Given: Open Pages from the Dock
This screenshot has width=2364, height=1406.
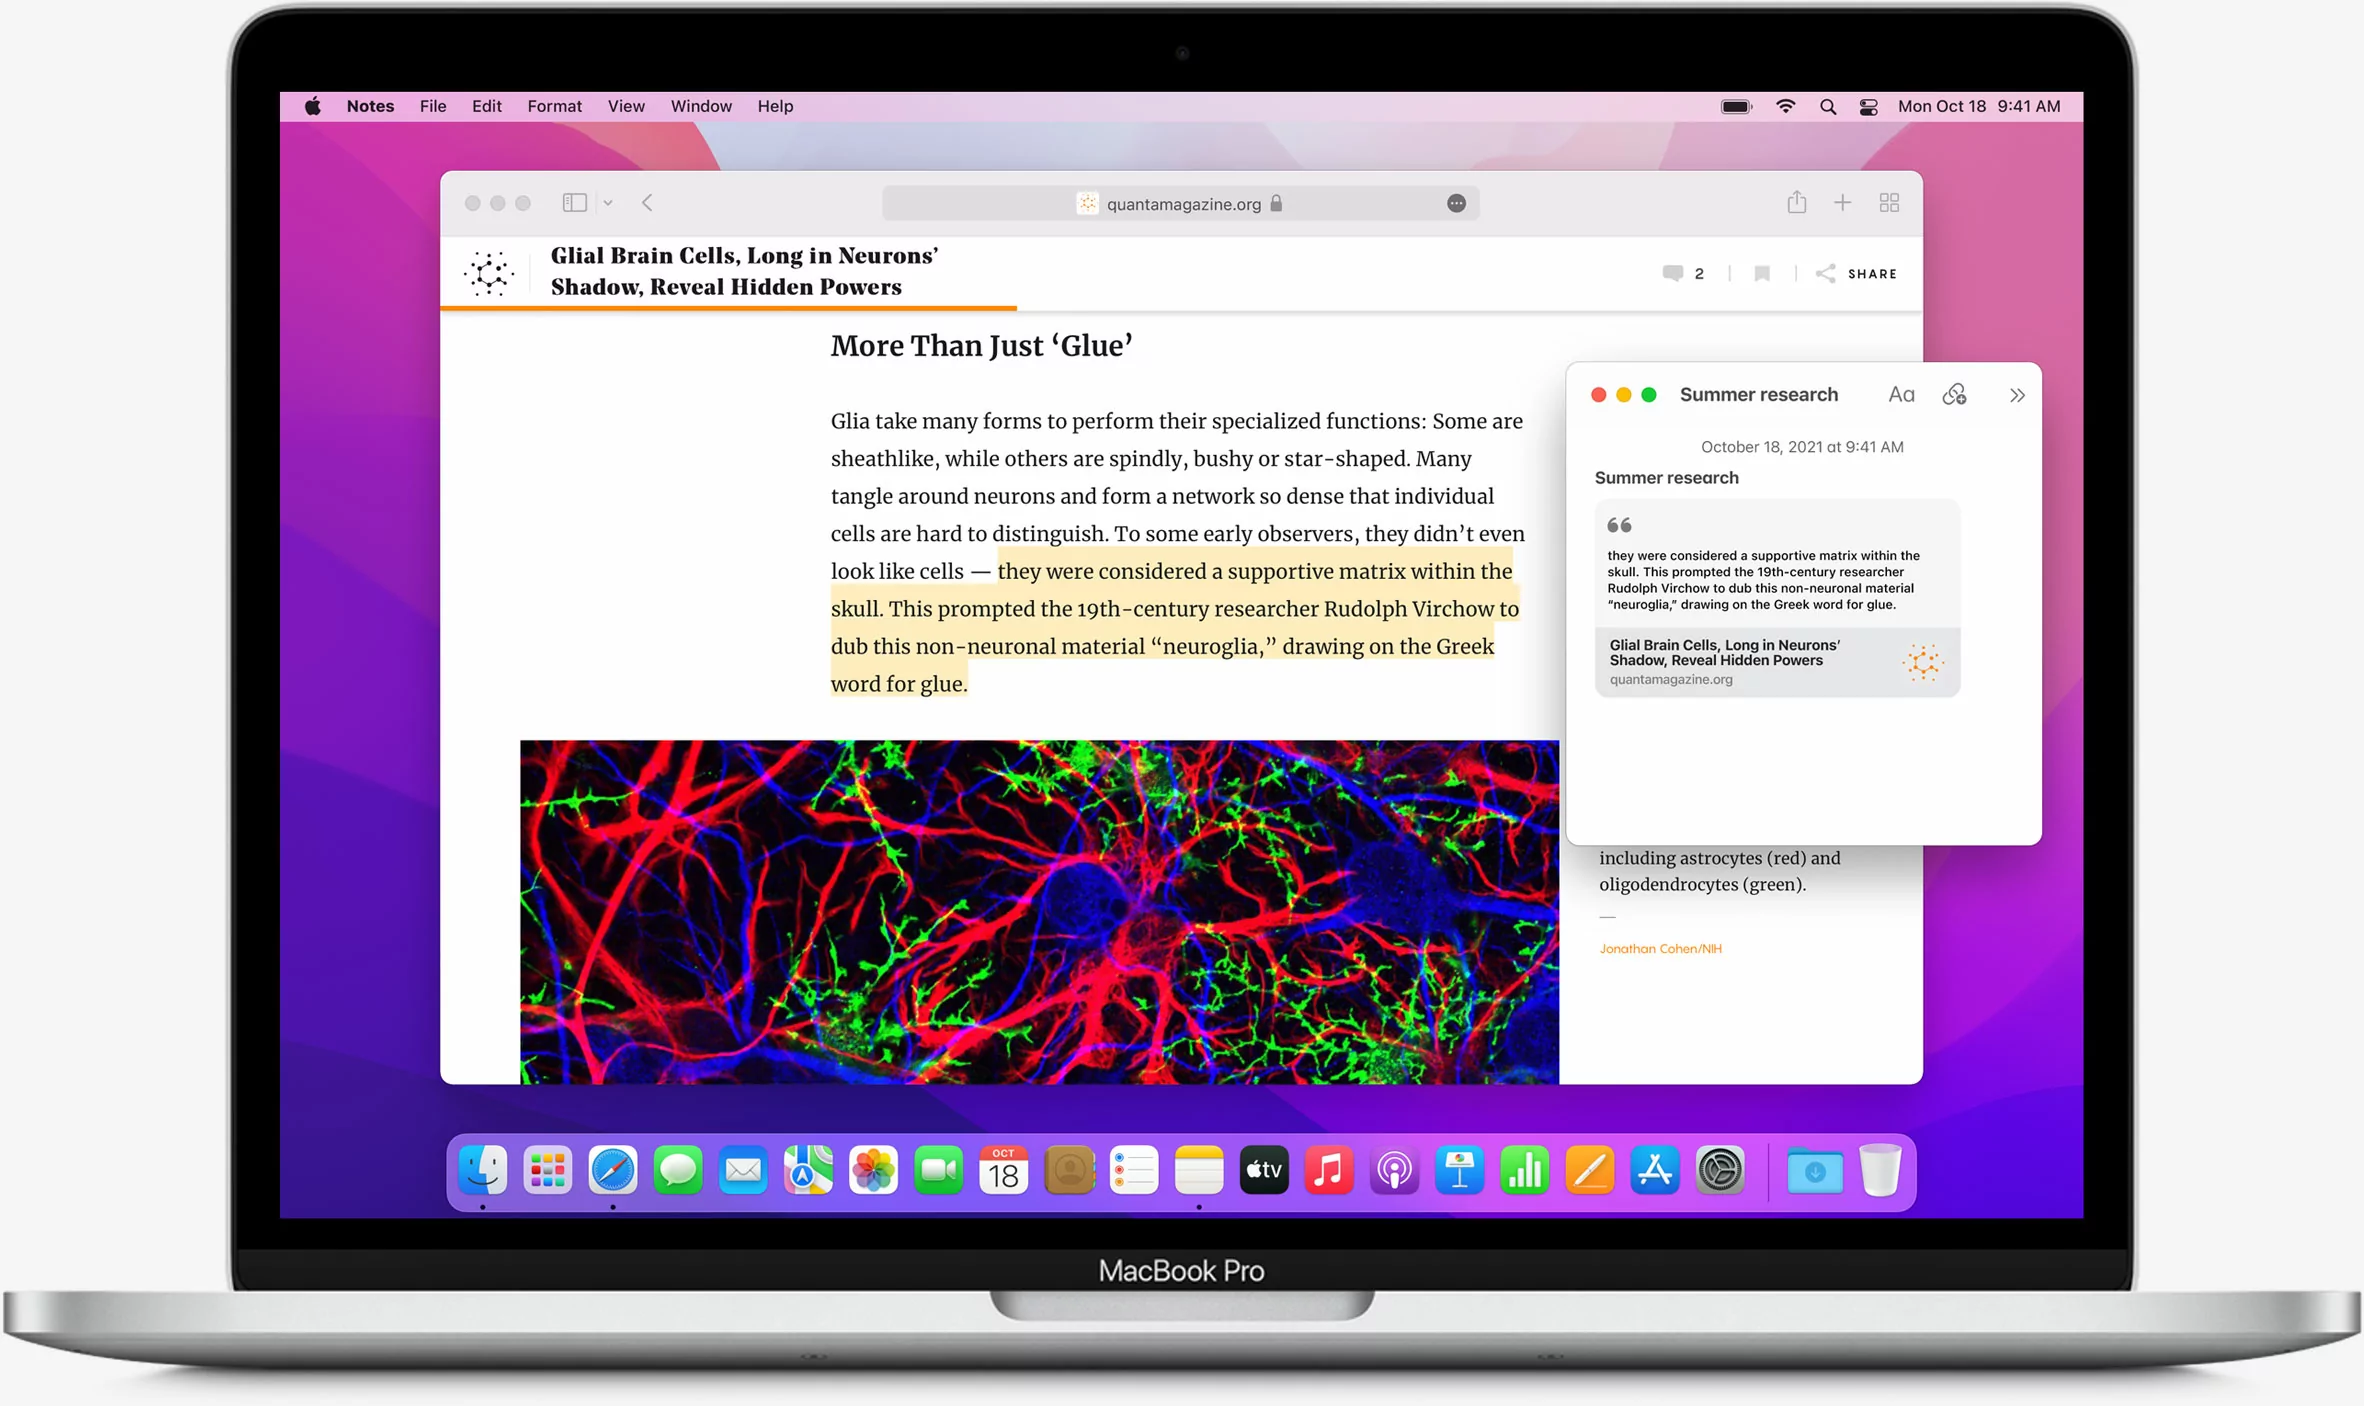Looking at the screenshot, I should click(1590, 1170).
